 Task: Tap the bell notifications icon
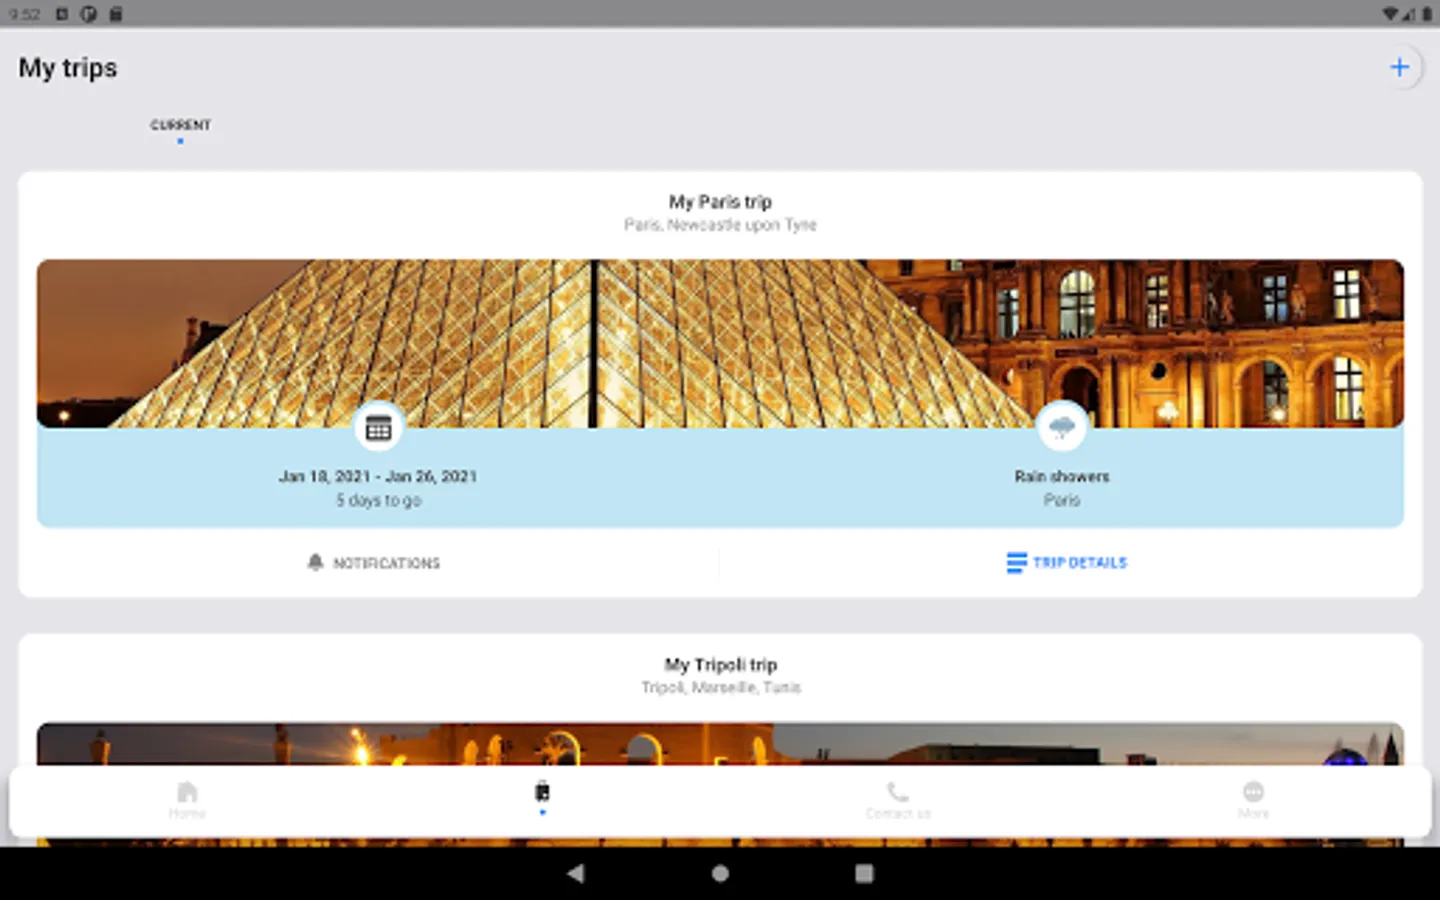pos(315,562)
